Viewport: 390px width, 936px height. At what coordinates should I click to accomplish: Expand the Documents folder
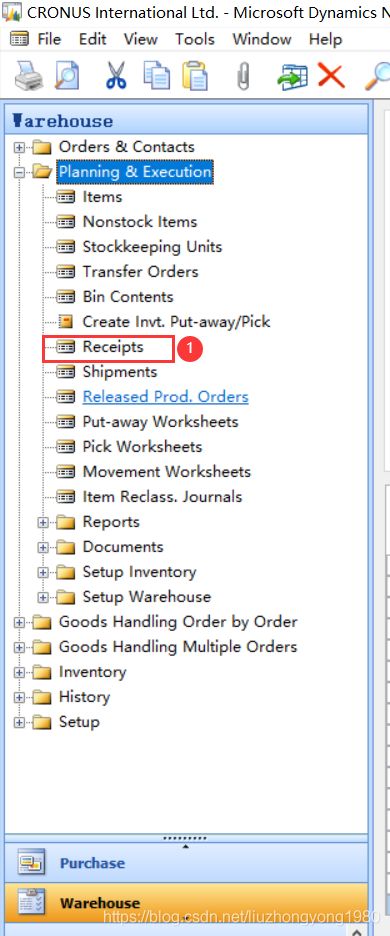(43, 547)
